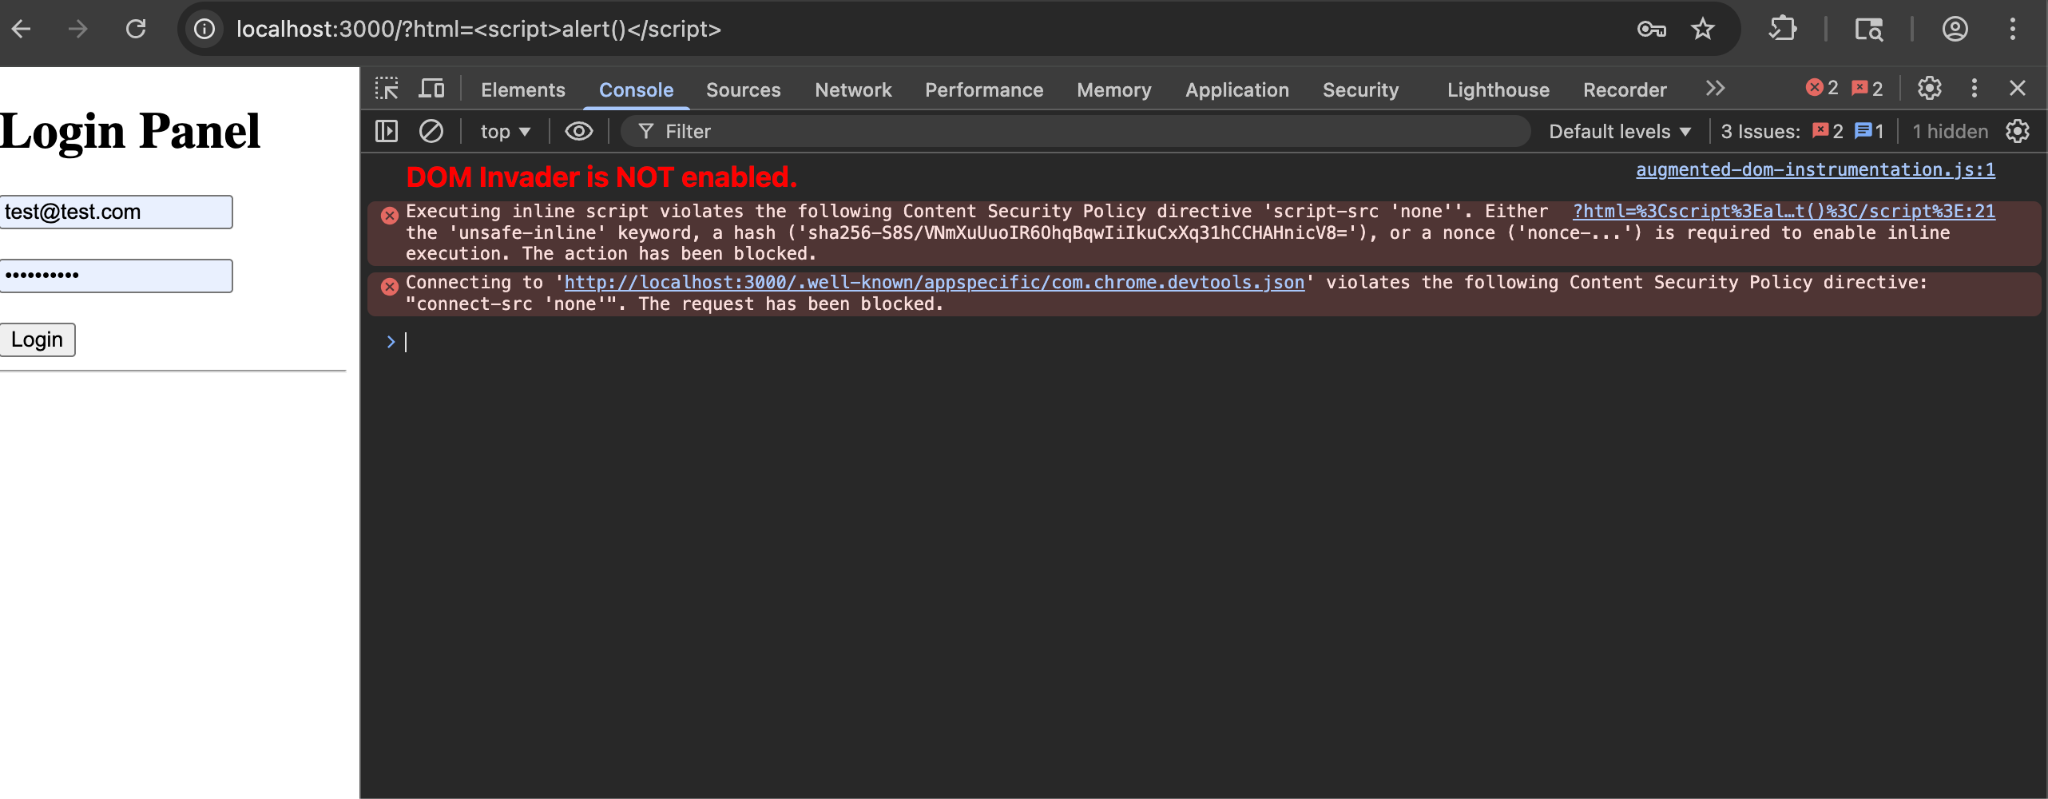Switch to the Security tab
This screenshot has height=799, width=2048.
pos(1361,90)
